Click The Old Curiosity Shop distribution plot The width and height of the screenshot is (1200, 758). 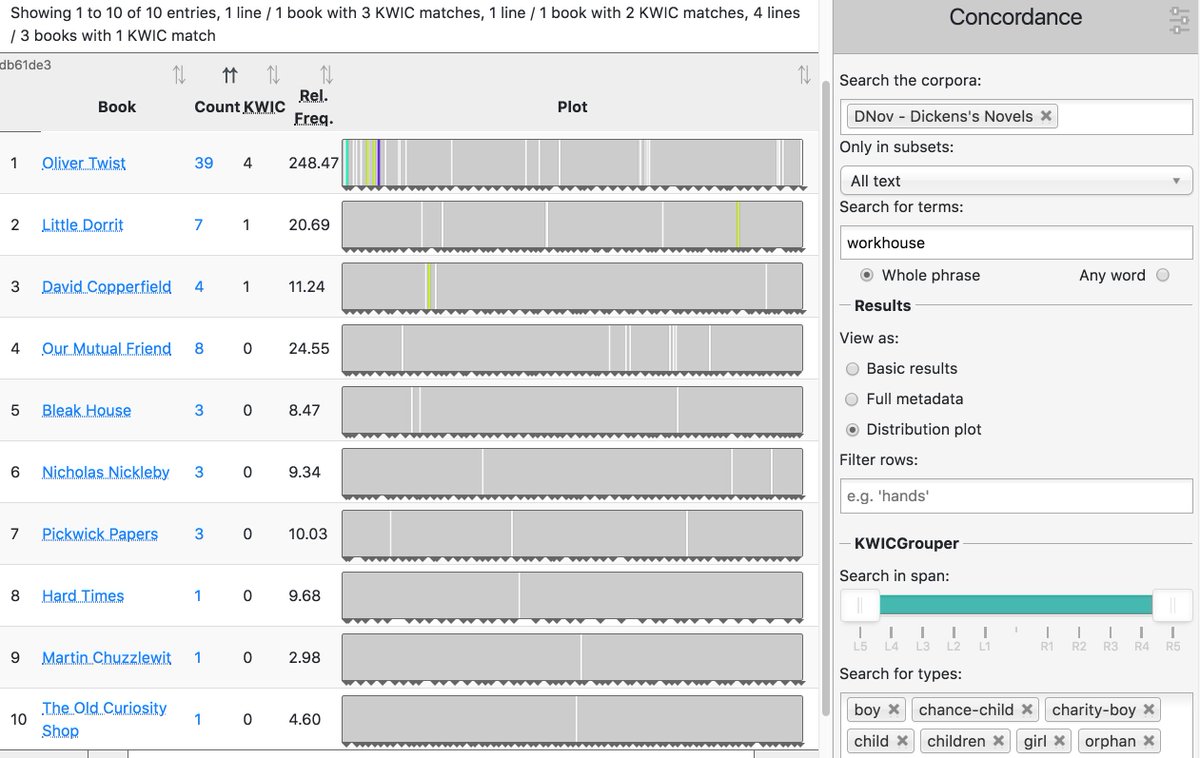click(x=572, y=720)
